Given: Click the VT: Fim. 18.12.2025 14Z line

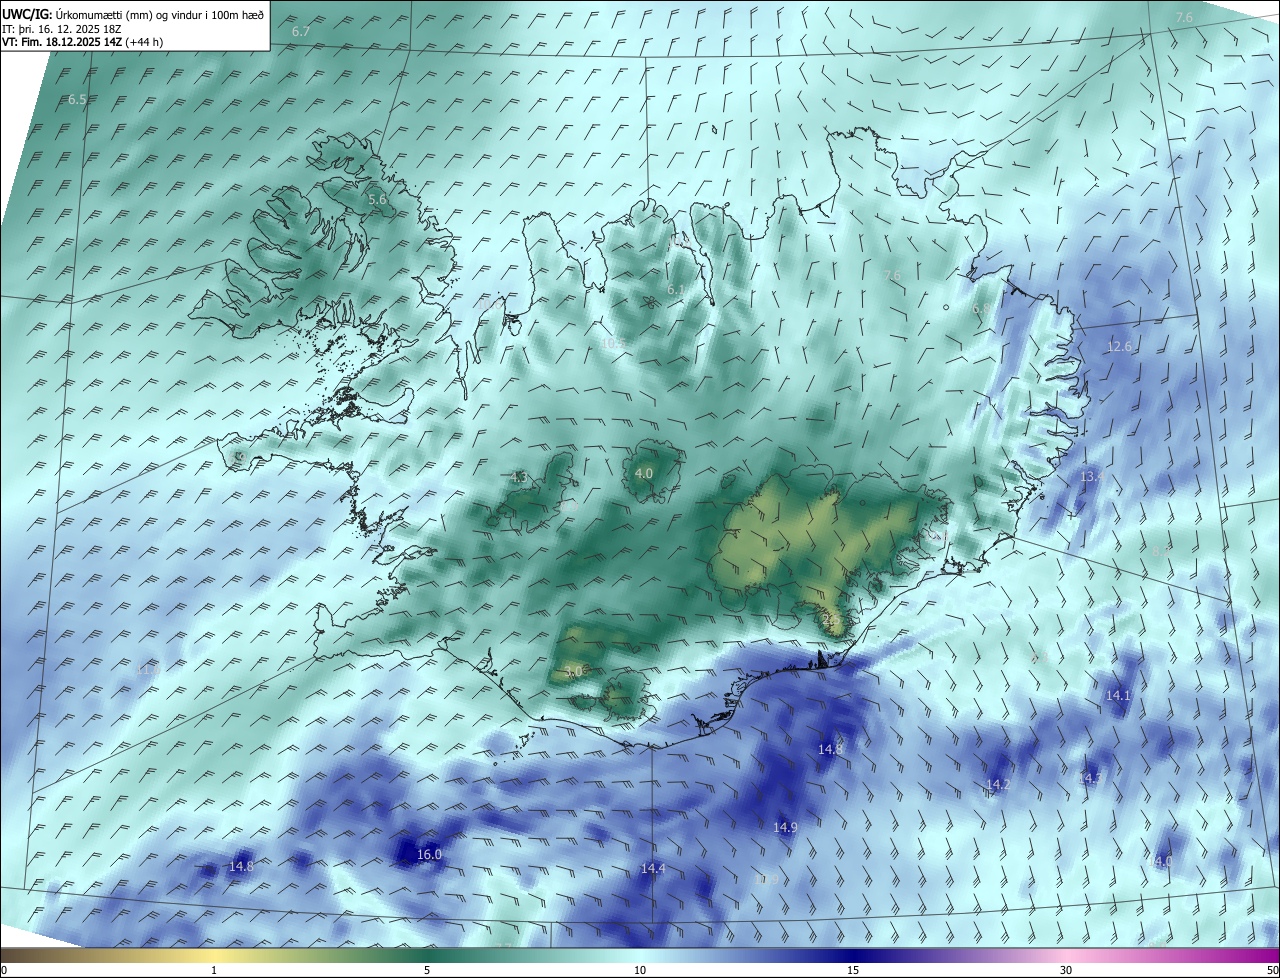Looking at the screenshot, I should pos(82,42).
